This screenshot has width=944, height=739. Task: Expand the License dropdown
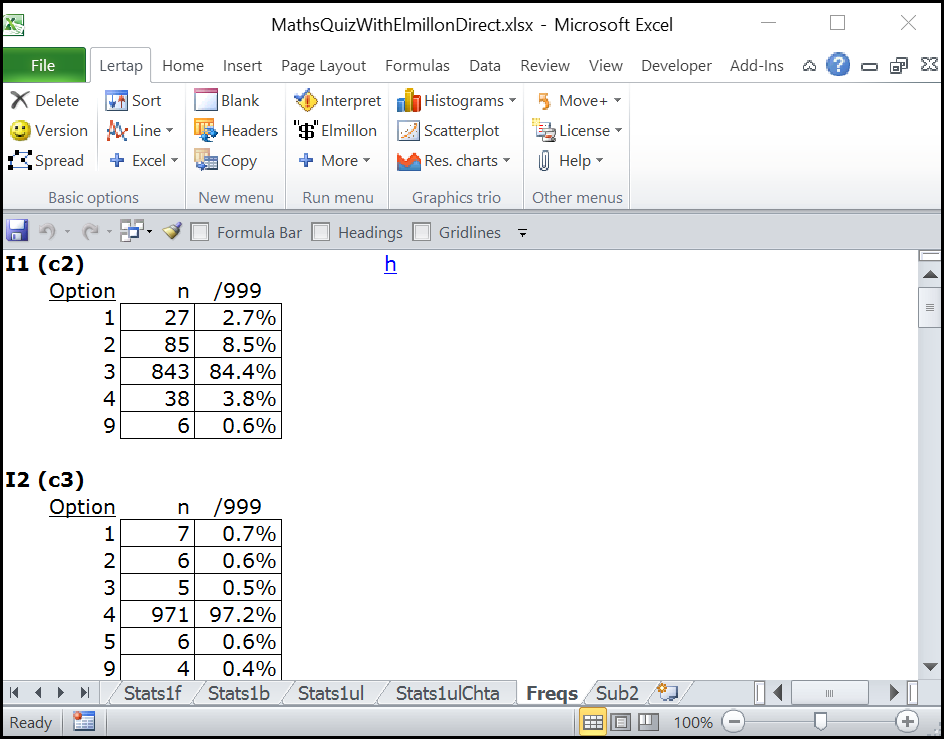[x=618, y=130]
